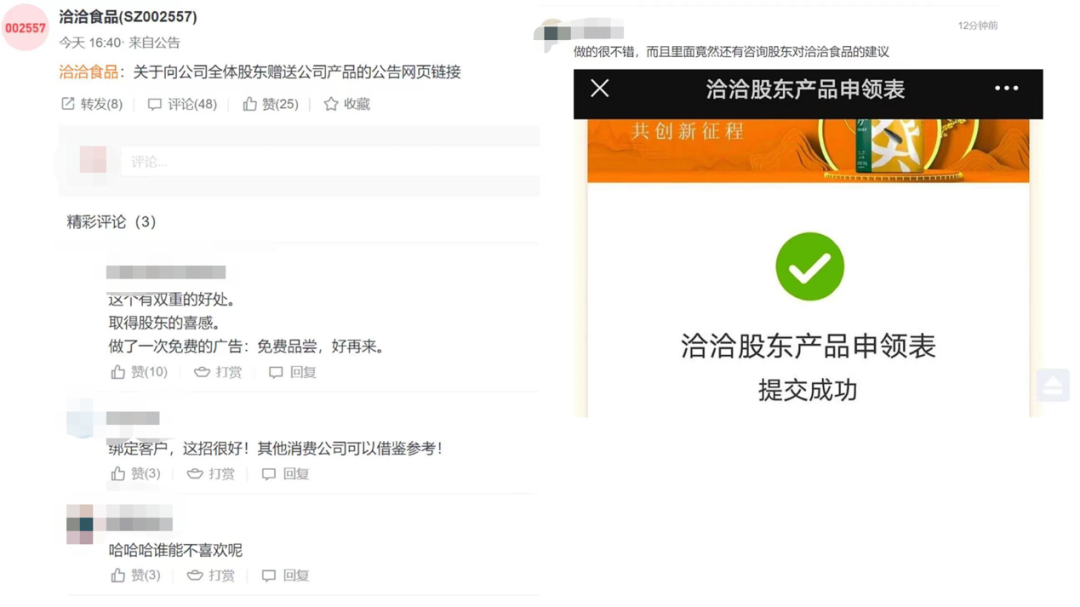Focus the 评论 comment input field
The width and height of the screenshot is (1080, 607).
point(330,161)
